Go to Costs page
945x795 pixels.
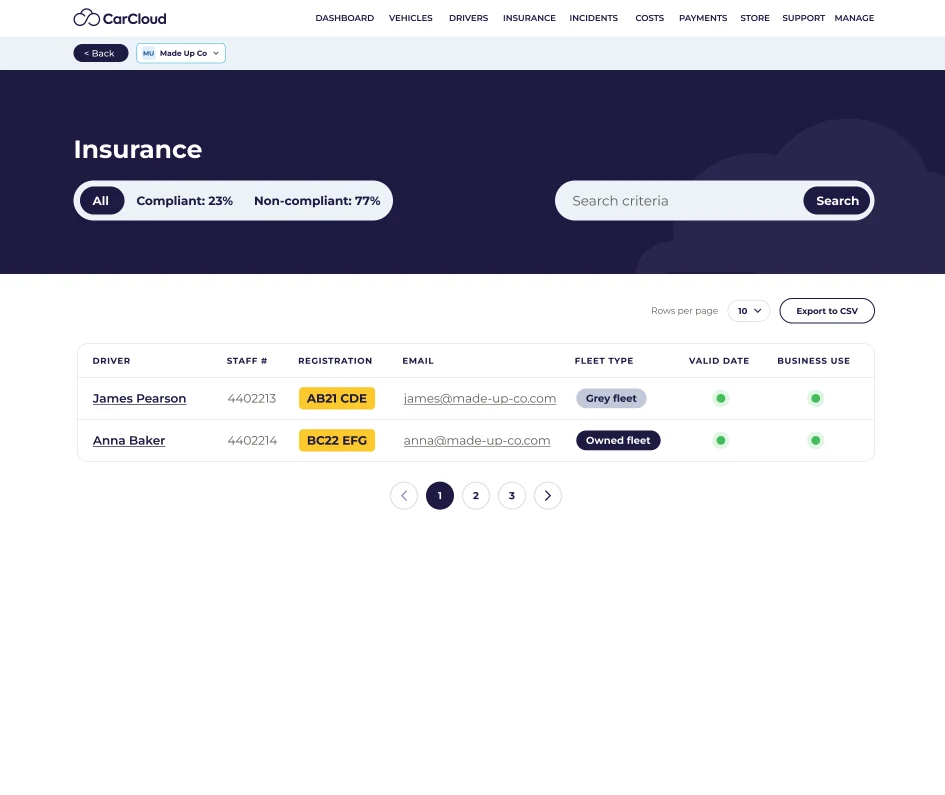point(650,18)
